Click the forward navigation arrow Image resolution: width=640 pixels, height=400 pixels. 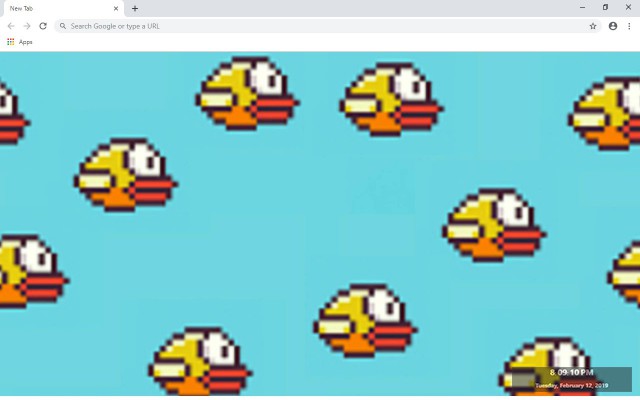click(x=27, y=26)
